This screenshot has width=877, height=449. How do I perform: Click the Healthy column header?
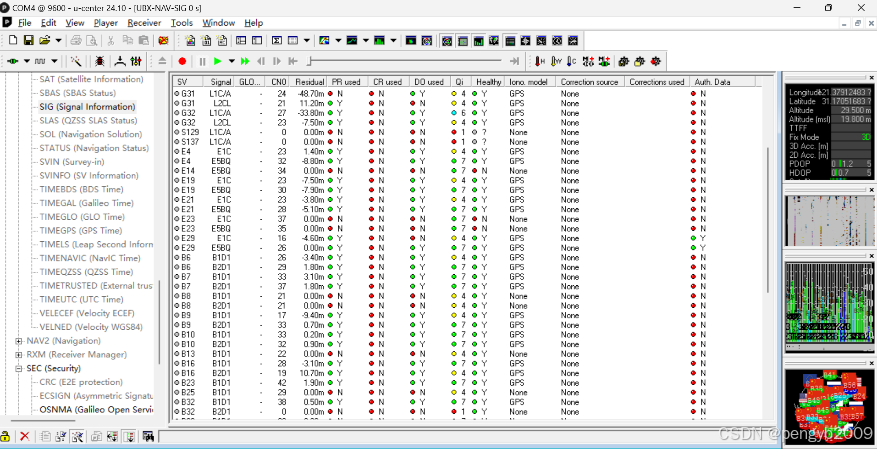(x=488, y=82)
